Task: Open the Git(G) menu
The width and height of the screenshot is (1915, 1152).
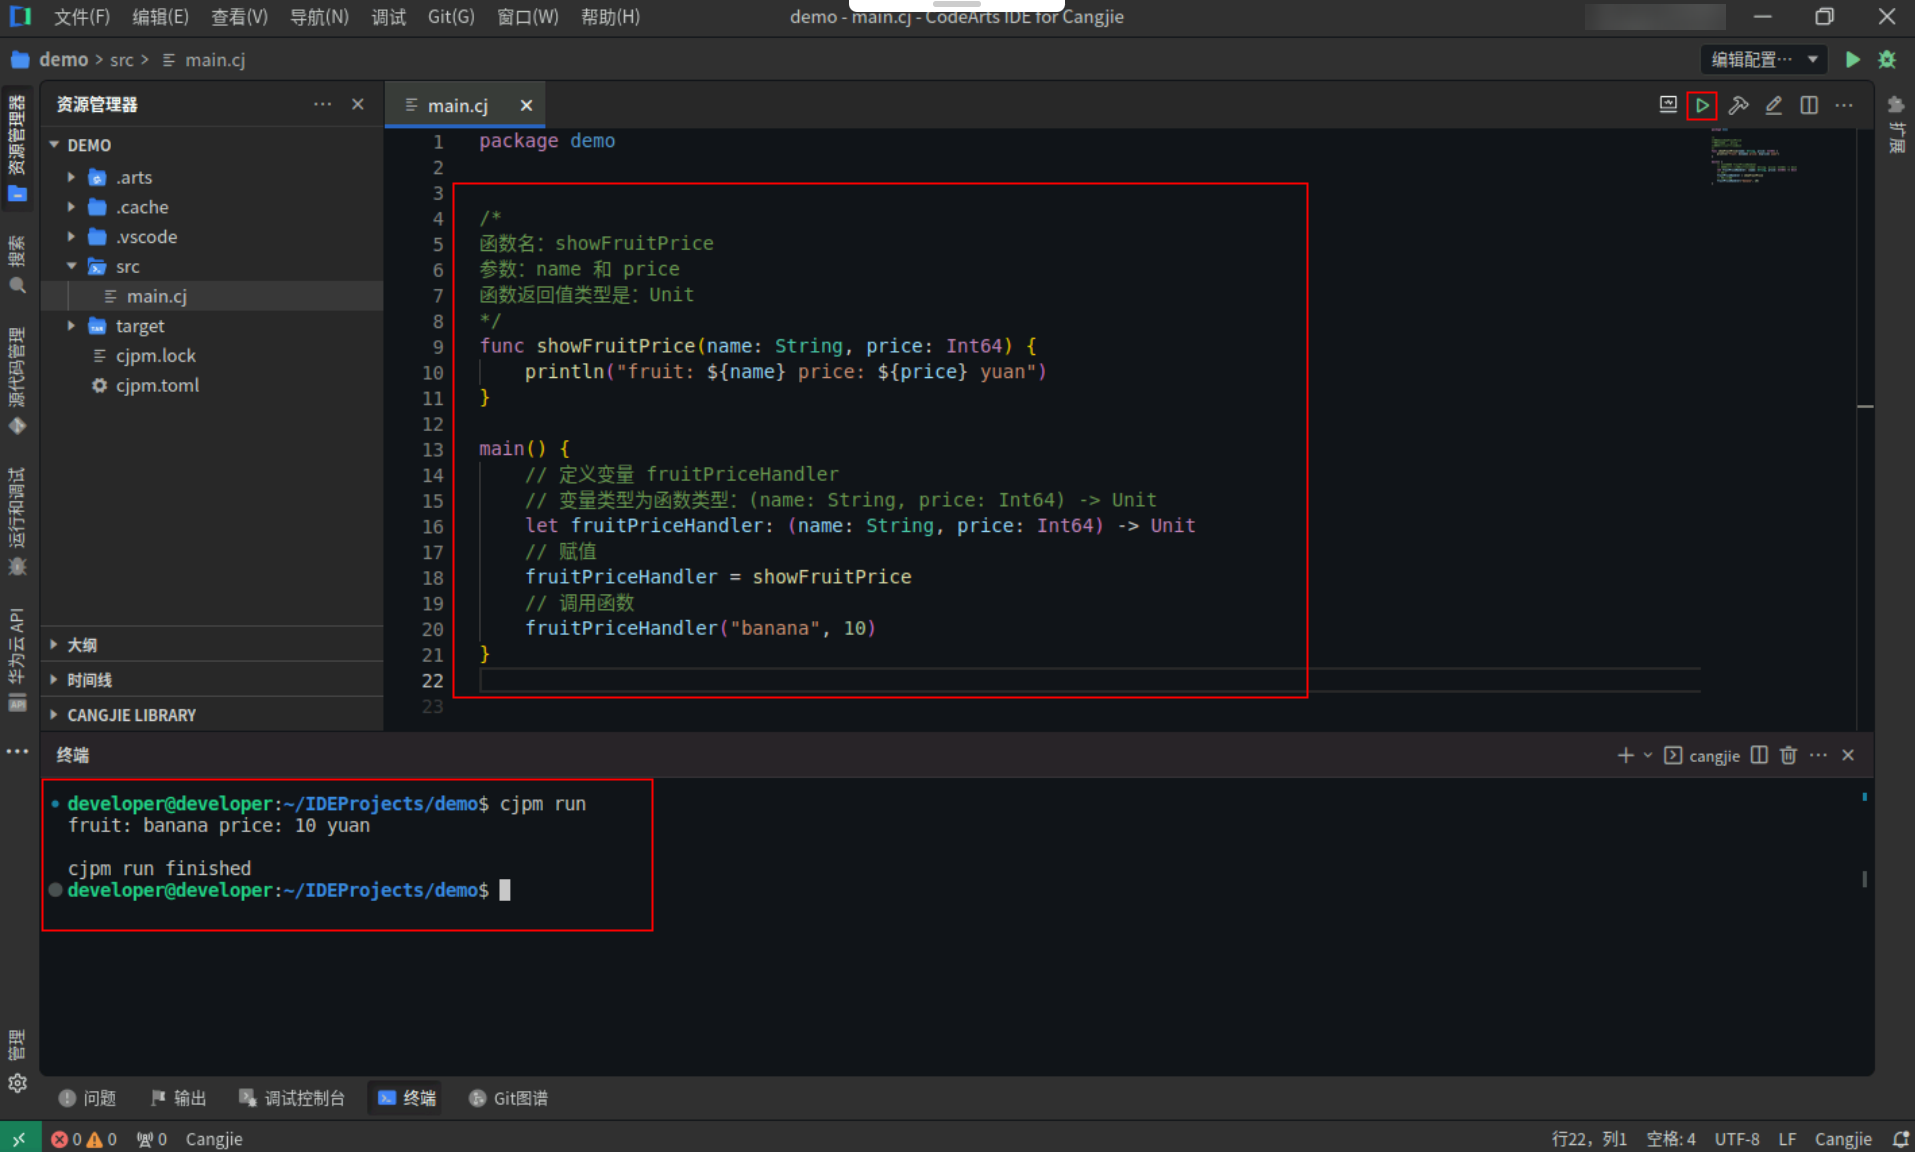Action: point(451,17)
